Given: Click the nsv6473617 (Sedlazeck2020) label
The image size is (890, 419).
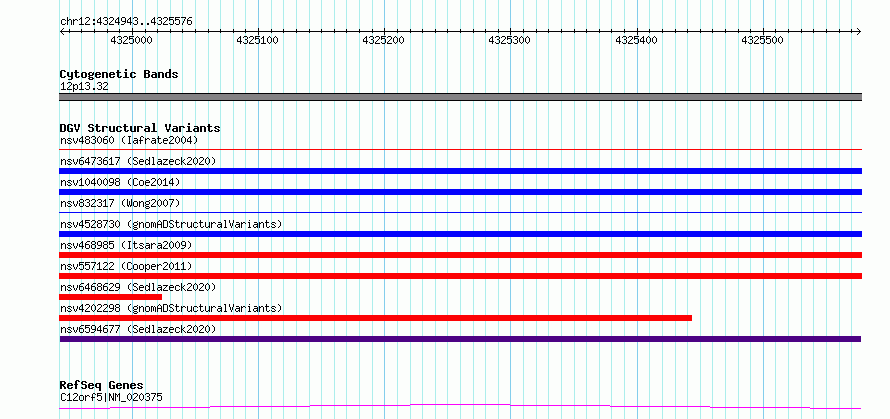Looking at the screenshot, I should coord(138,161).
